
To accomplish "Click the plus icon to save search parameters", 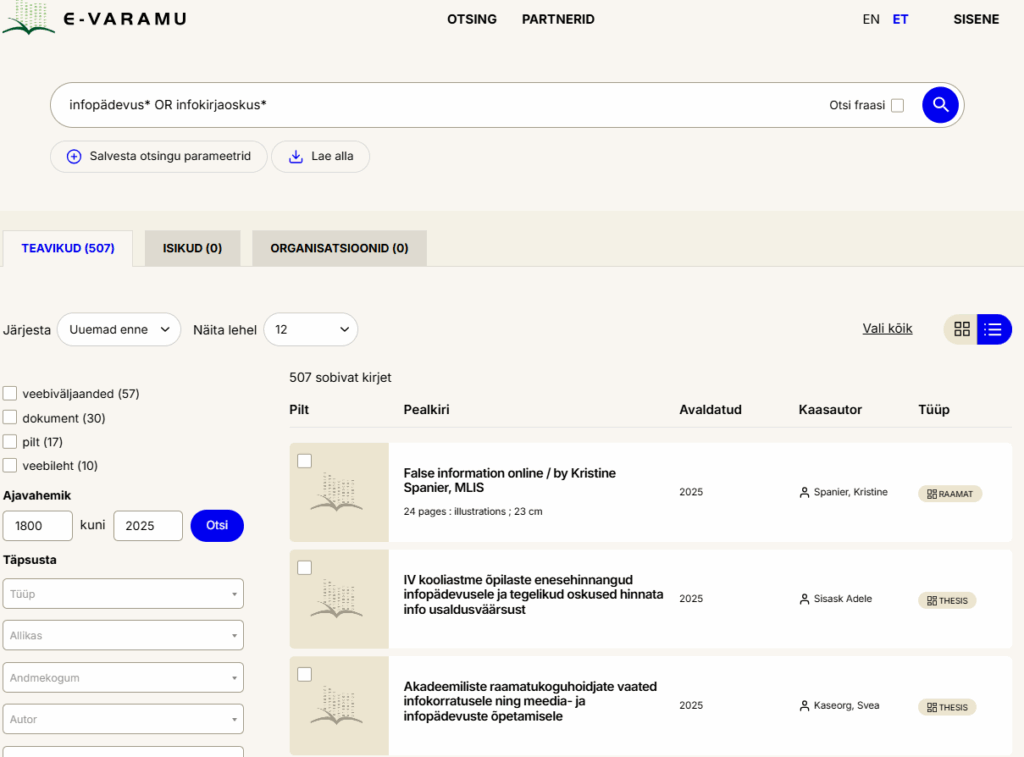I will (x=74, y=157).
